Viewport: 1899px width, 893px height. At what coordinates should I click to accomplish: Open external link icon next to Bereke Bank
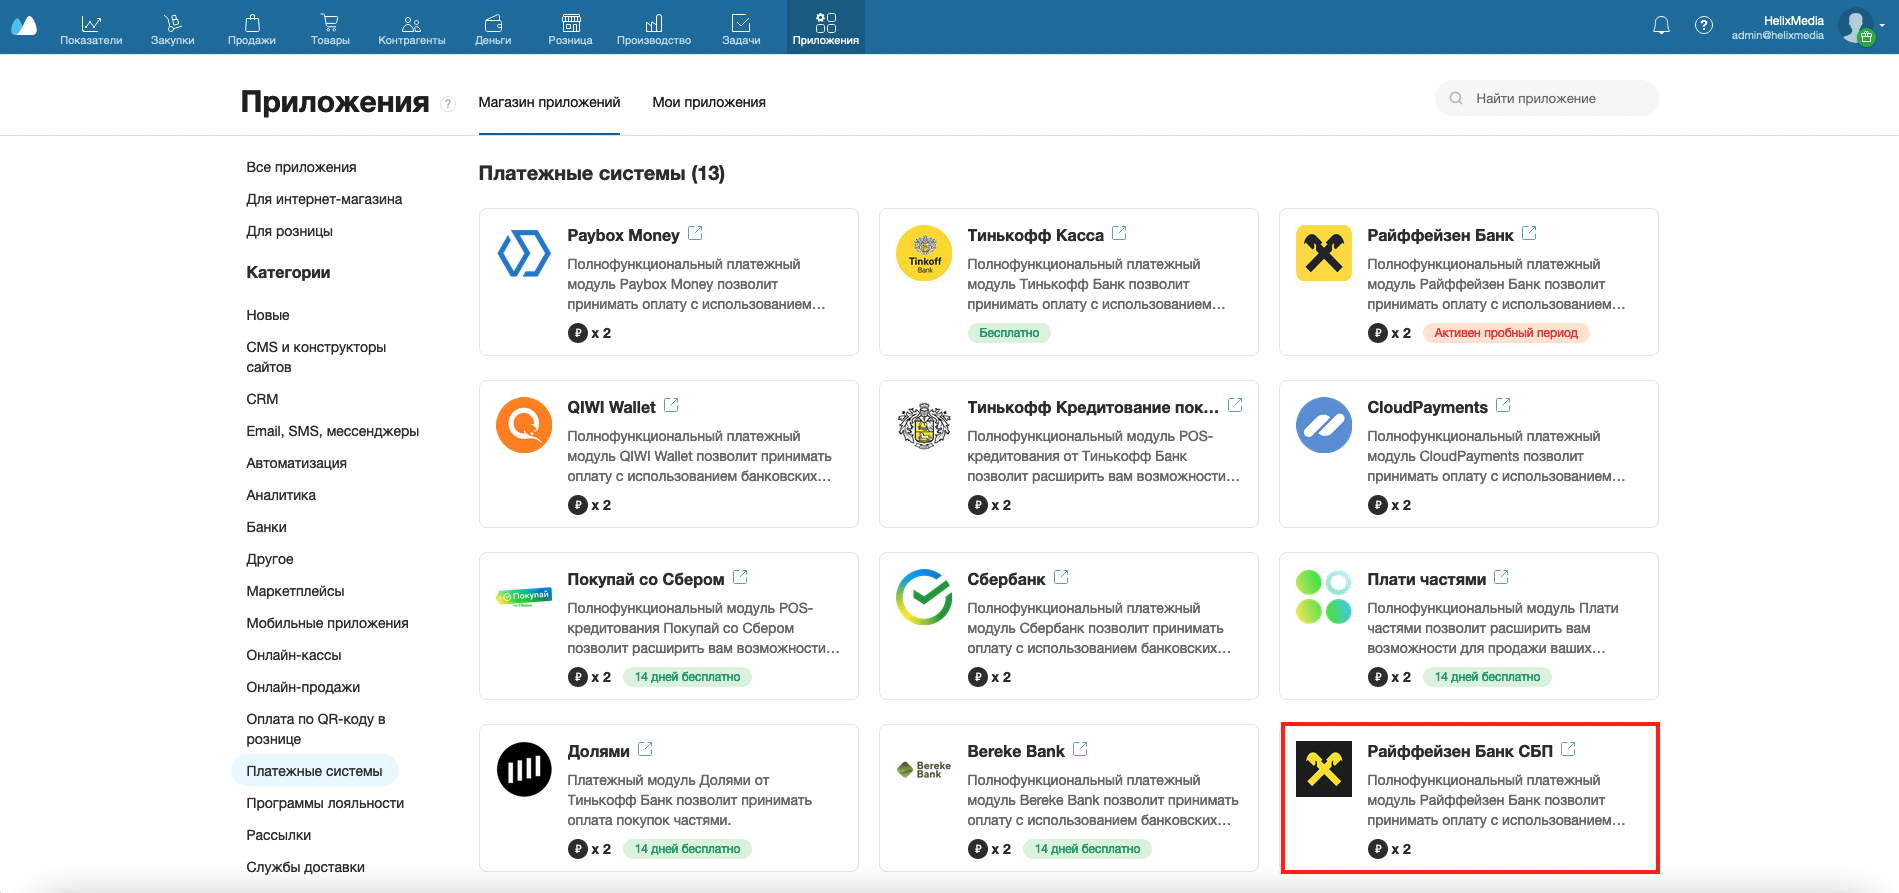pyautogui.click(x=1080, y=749)
